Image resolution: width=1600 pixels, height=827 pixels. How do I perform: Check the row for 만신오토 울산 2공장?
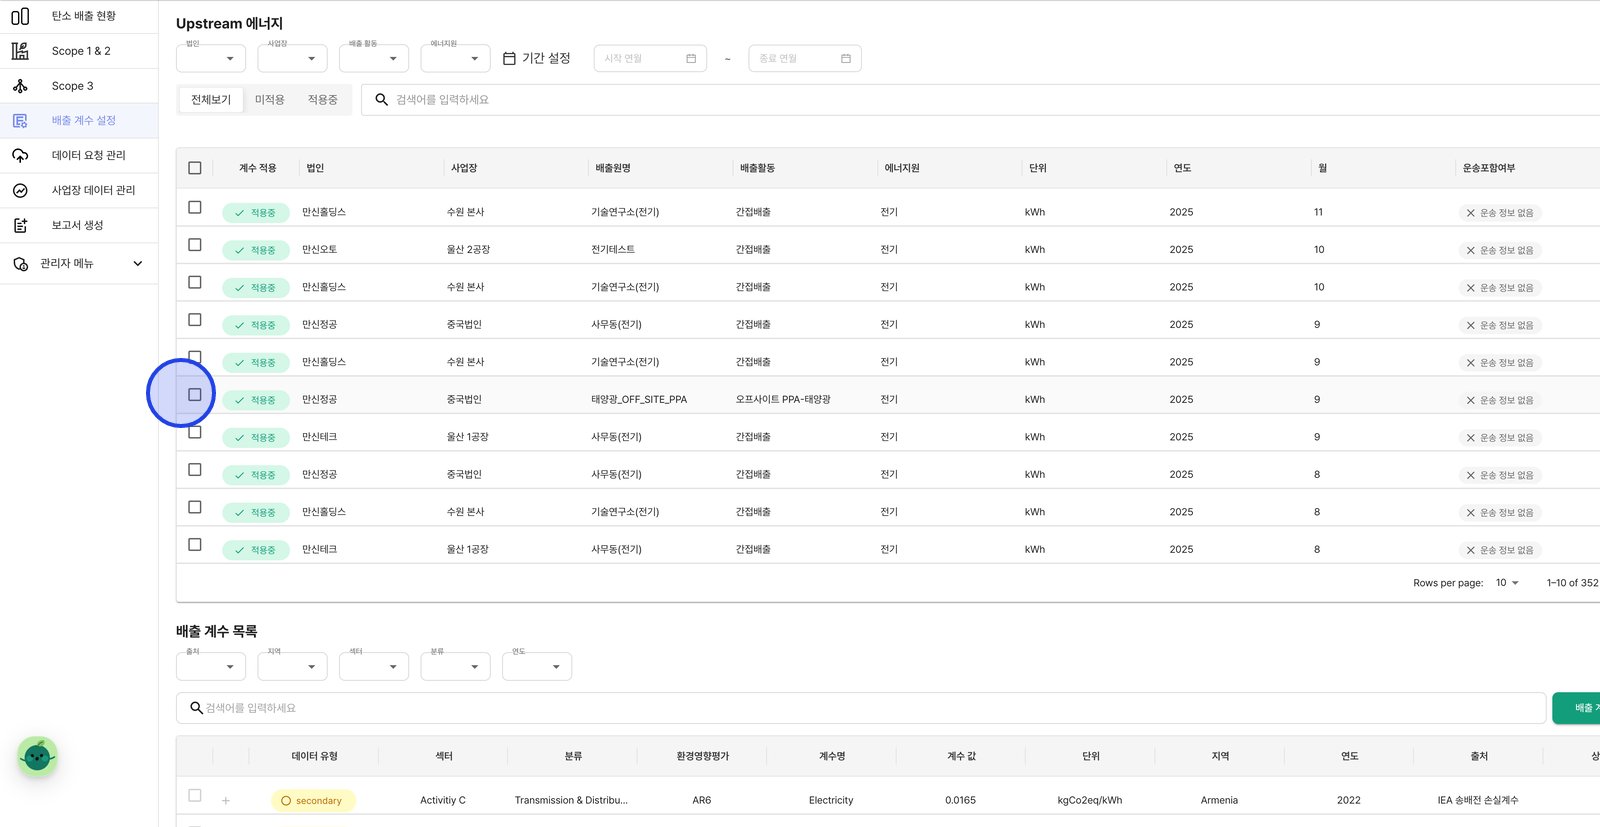195,245
